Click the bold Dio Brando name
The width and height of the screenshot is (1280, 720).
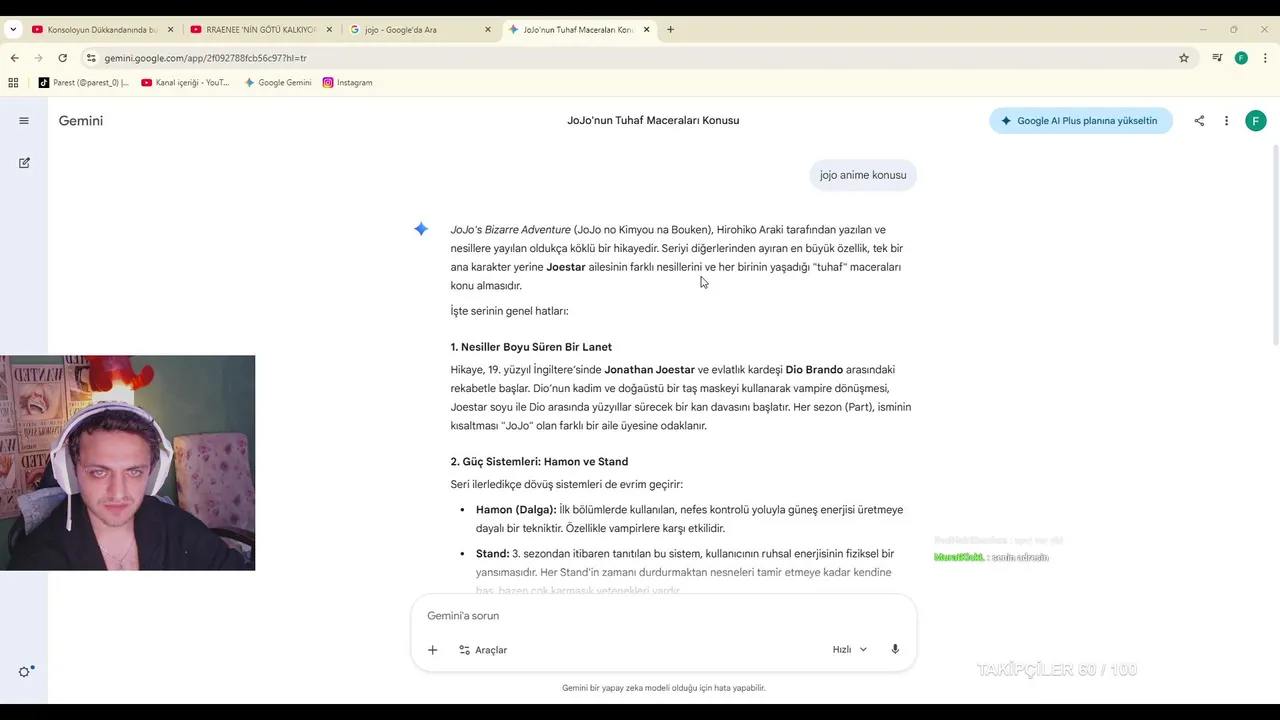click(x=814, y=370)
